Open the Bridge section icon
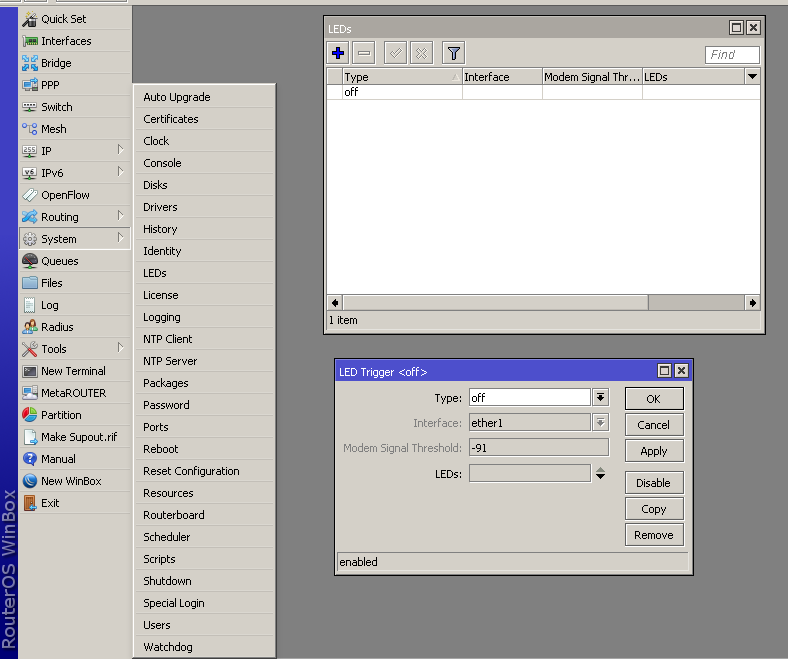The height and width of the screenshot is (659, 788). (x=30, y=63)
